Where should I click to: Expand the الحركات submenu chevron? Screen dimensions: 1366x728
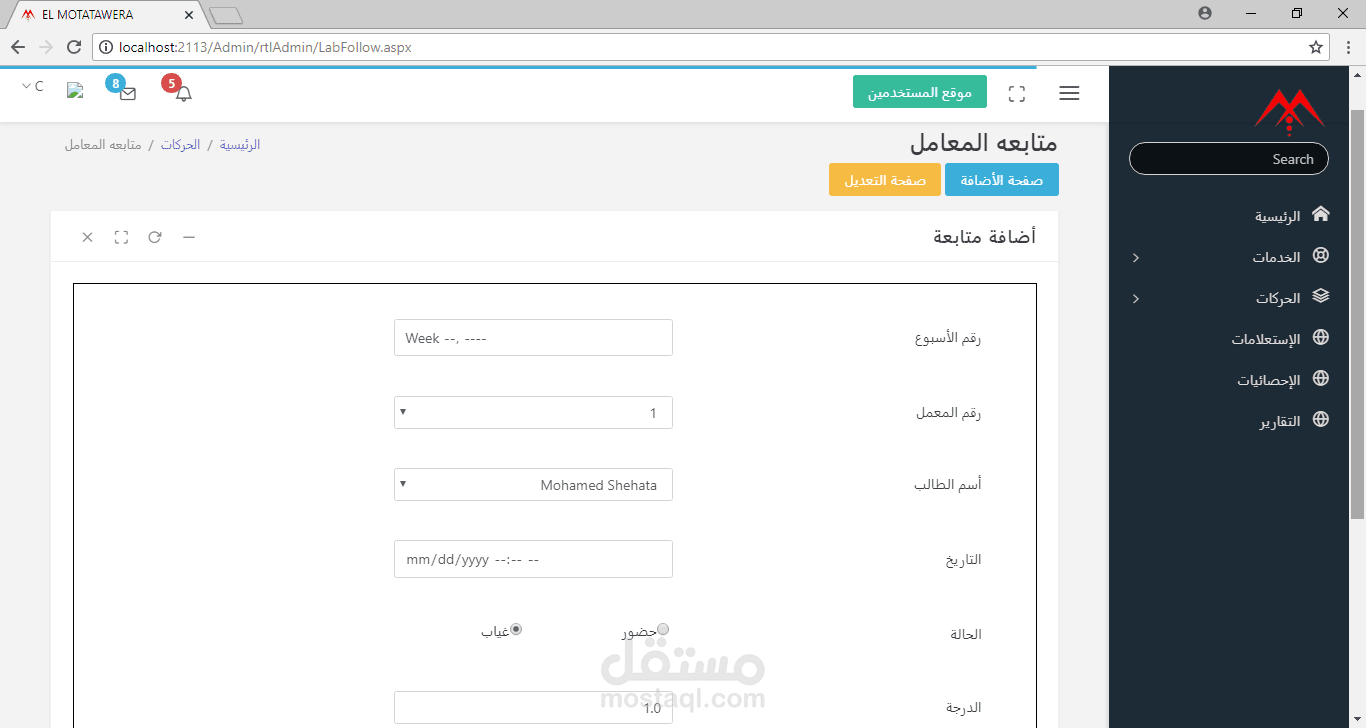(x=1135, y=299)
